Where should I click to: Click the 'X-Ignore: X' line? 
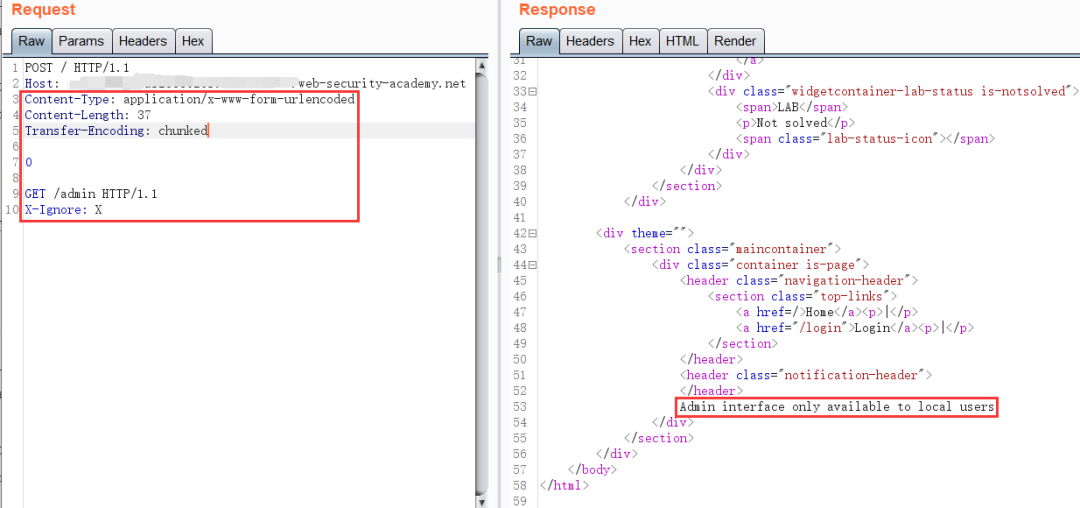pyautogui.click(x=63, y=210)
